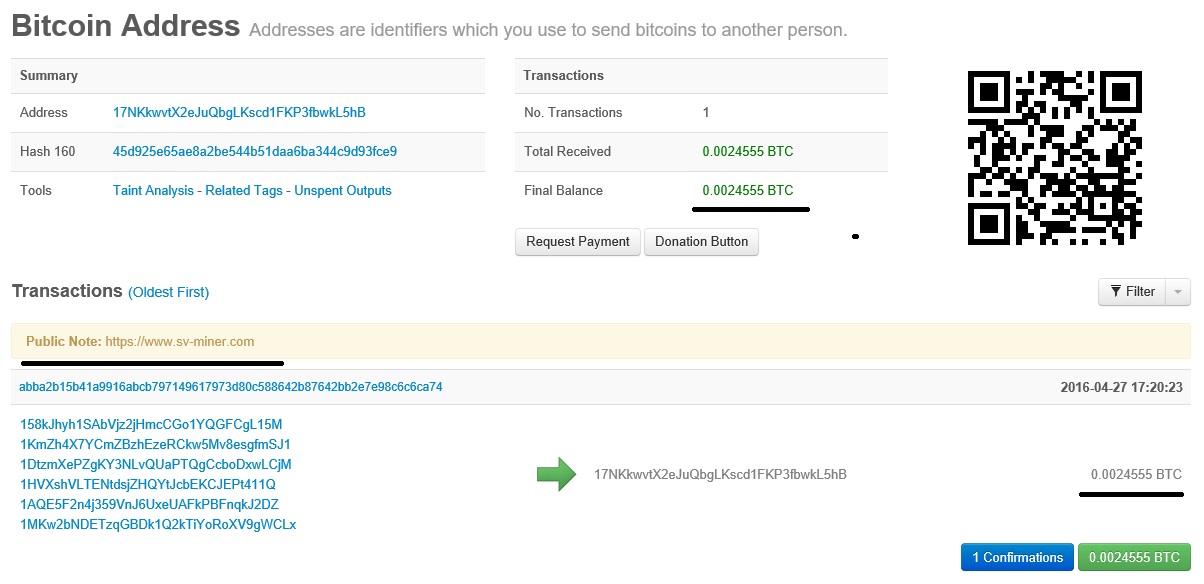Open the Taint Analysis link
Image resolution: width=1204 pixels, height=584 pixels.
click(x=153, y=190)
